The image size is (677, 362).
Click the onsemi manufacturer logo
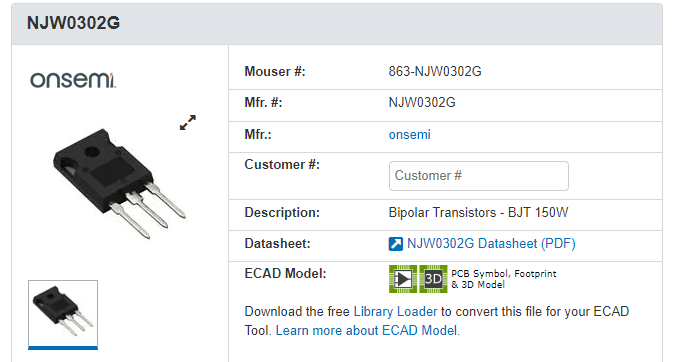click(x=73, y=80)
